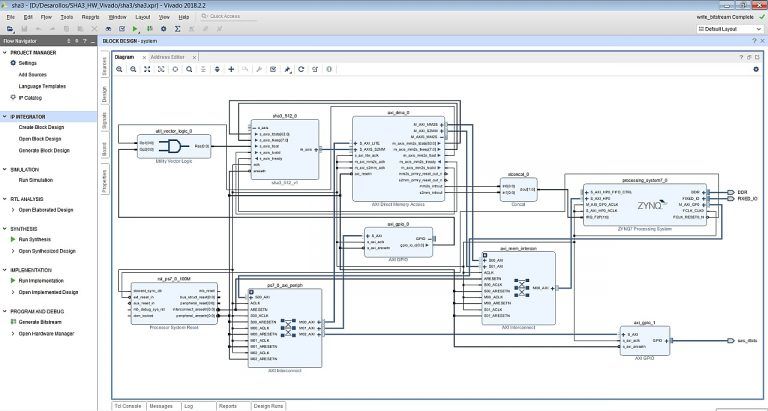Click Add Sources in Project Manager
Screen dimensions: 768x411
[32, 74]
